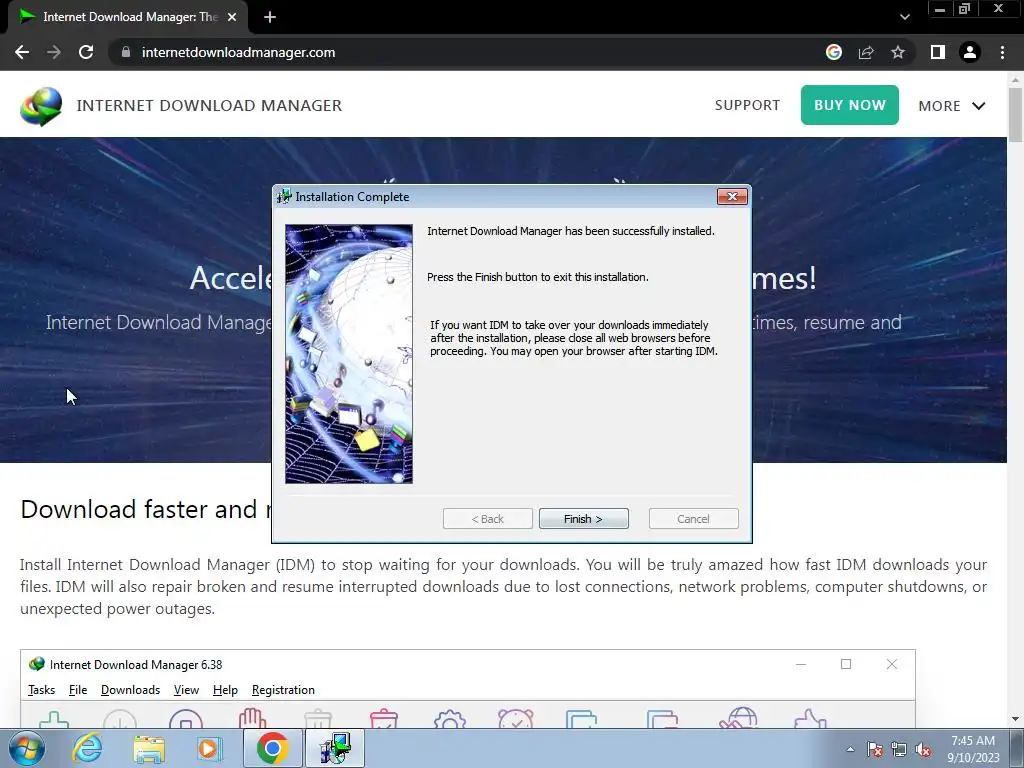Open Windows Media Player taskbar icon

point(210,748)
